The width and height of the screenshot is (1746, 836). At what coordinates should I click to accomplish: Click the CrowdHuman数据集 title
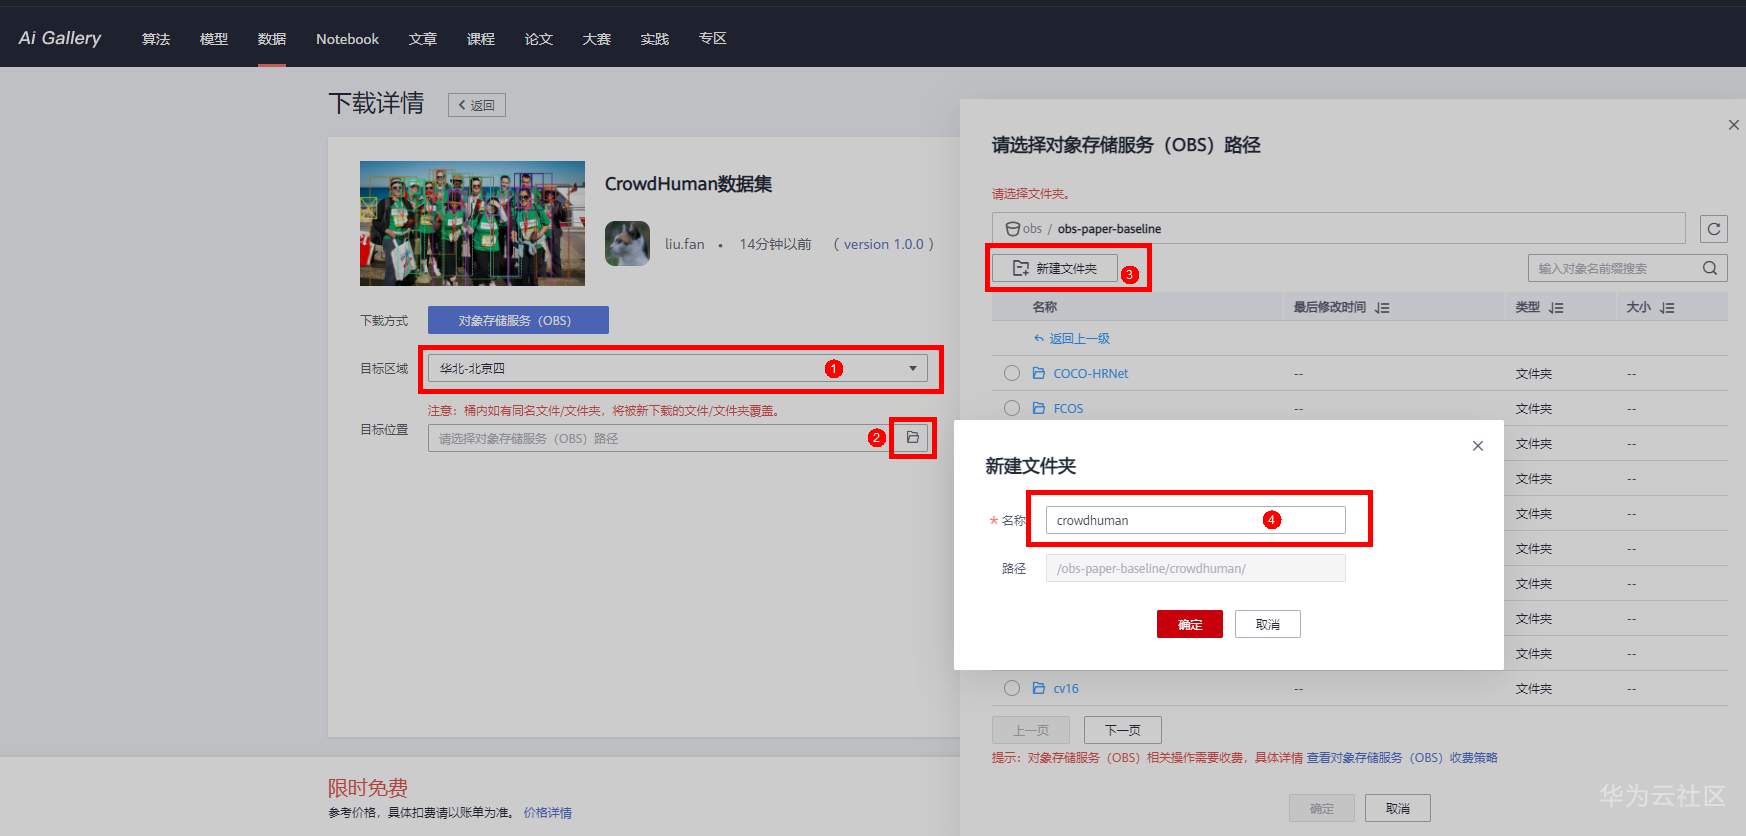688,184
